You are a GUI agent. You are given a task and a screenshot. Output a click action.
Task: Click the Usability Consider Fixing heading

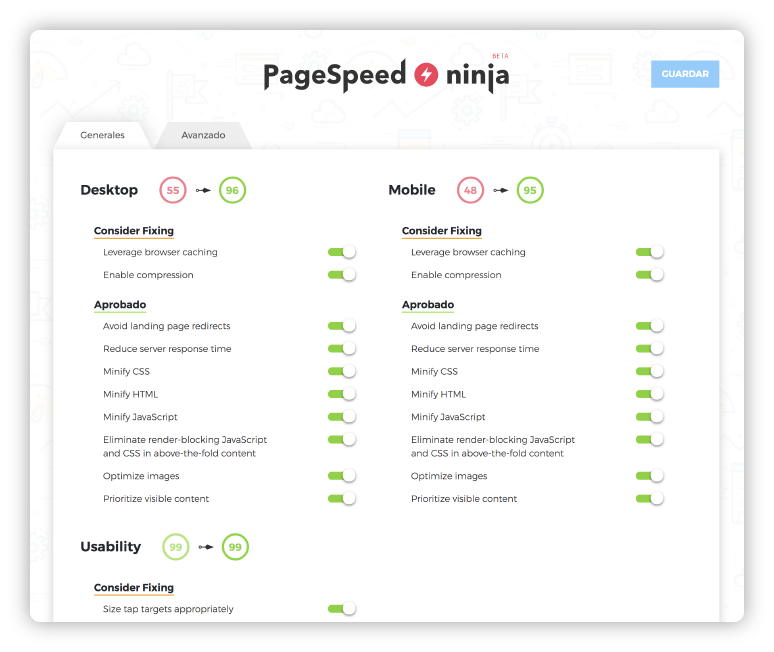coord(134,588)
